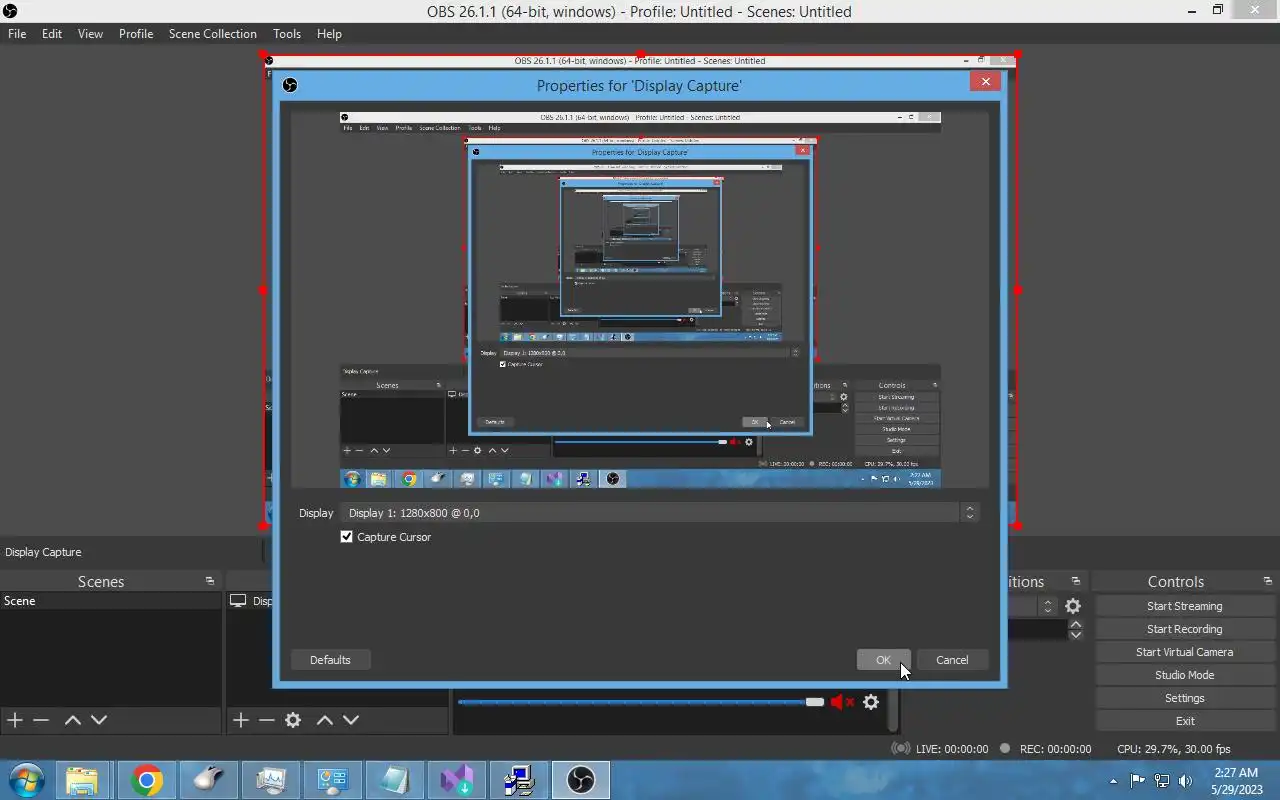Image resolution: width=1280 pixels, height=800 pixels.
Task: Remove selected source with minus icon
Action: point(266,720)
